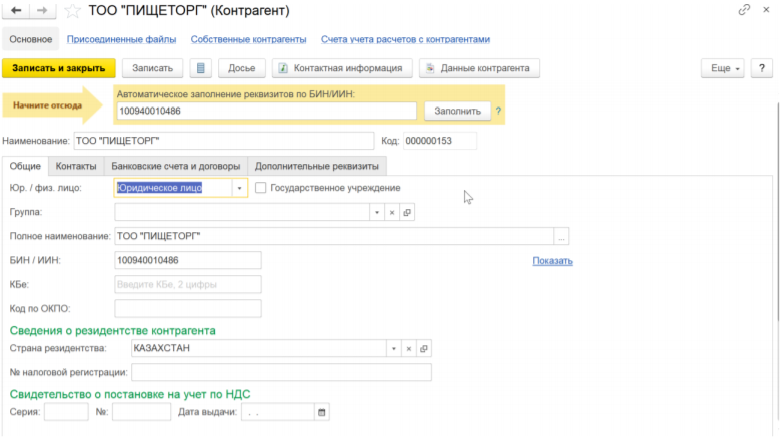Focus the automatic fill БИН/ИИН field
This screenshot has width=784, height=448.
pyautogui.click(x=266, y=111)
